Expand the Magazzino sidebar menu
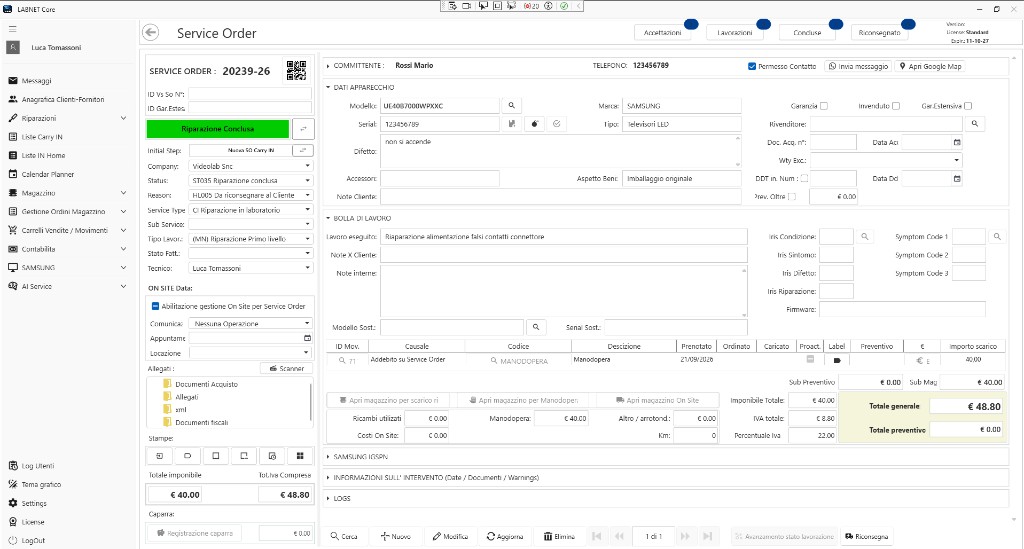Viewport: 1024px width, 549px height. click(x=68, y=193)
